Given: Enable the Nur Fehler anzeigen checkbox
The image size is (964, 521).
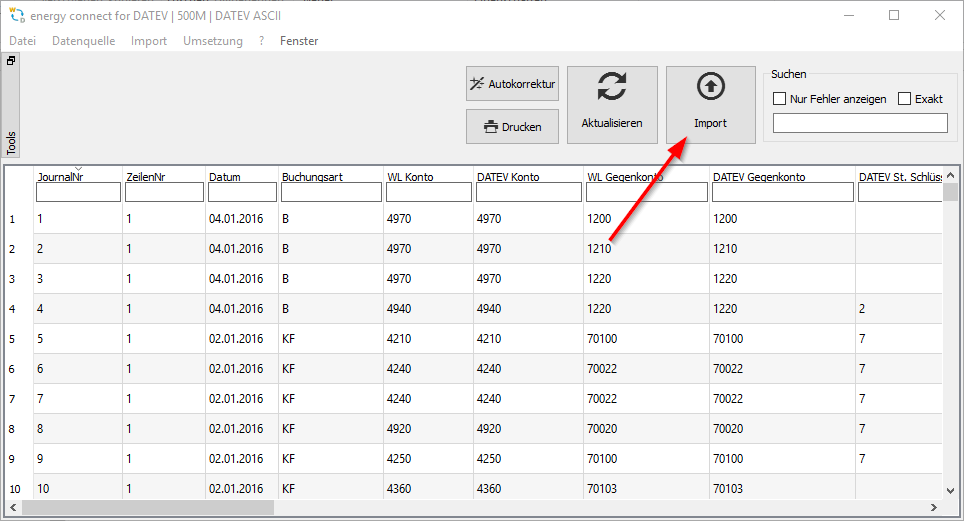Looking at the screenshot, I should tap(780, 98).
